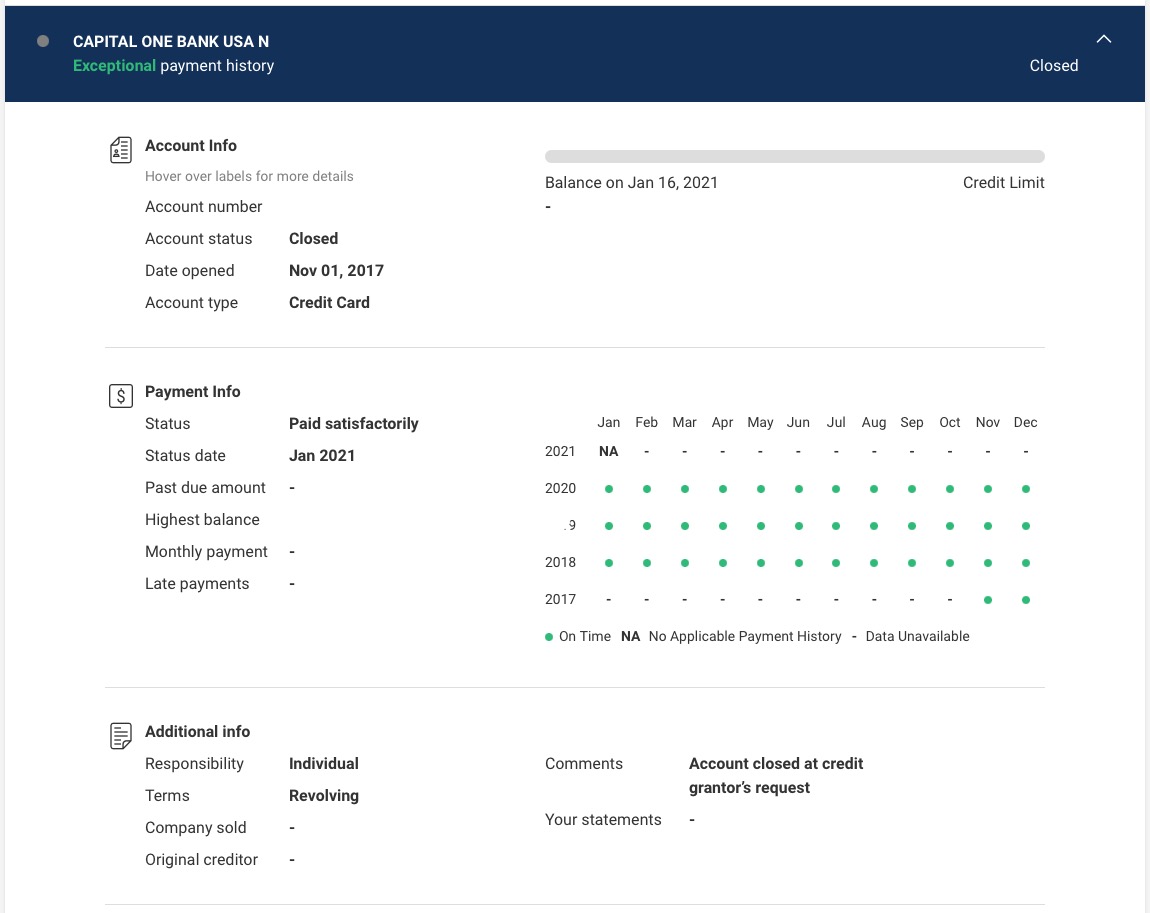Click Balance on Jan 16, 2021 label
The height and width of the screenshot is (913, 1150).
click(x=631, y=183)
